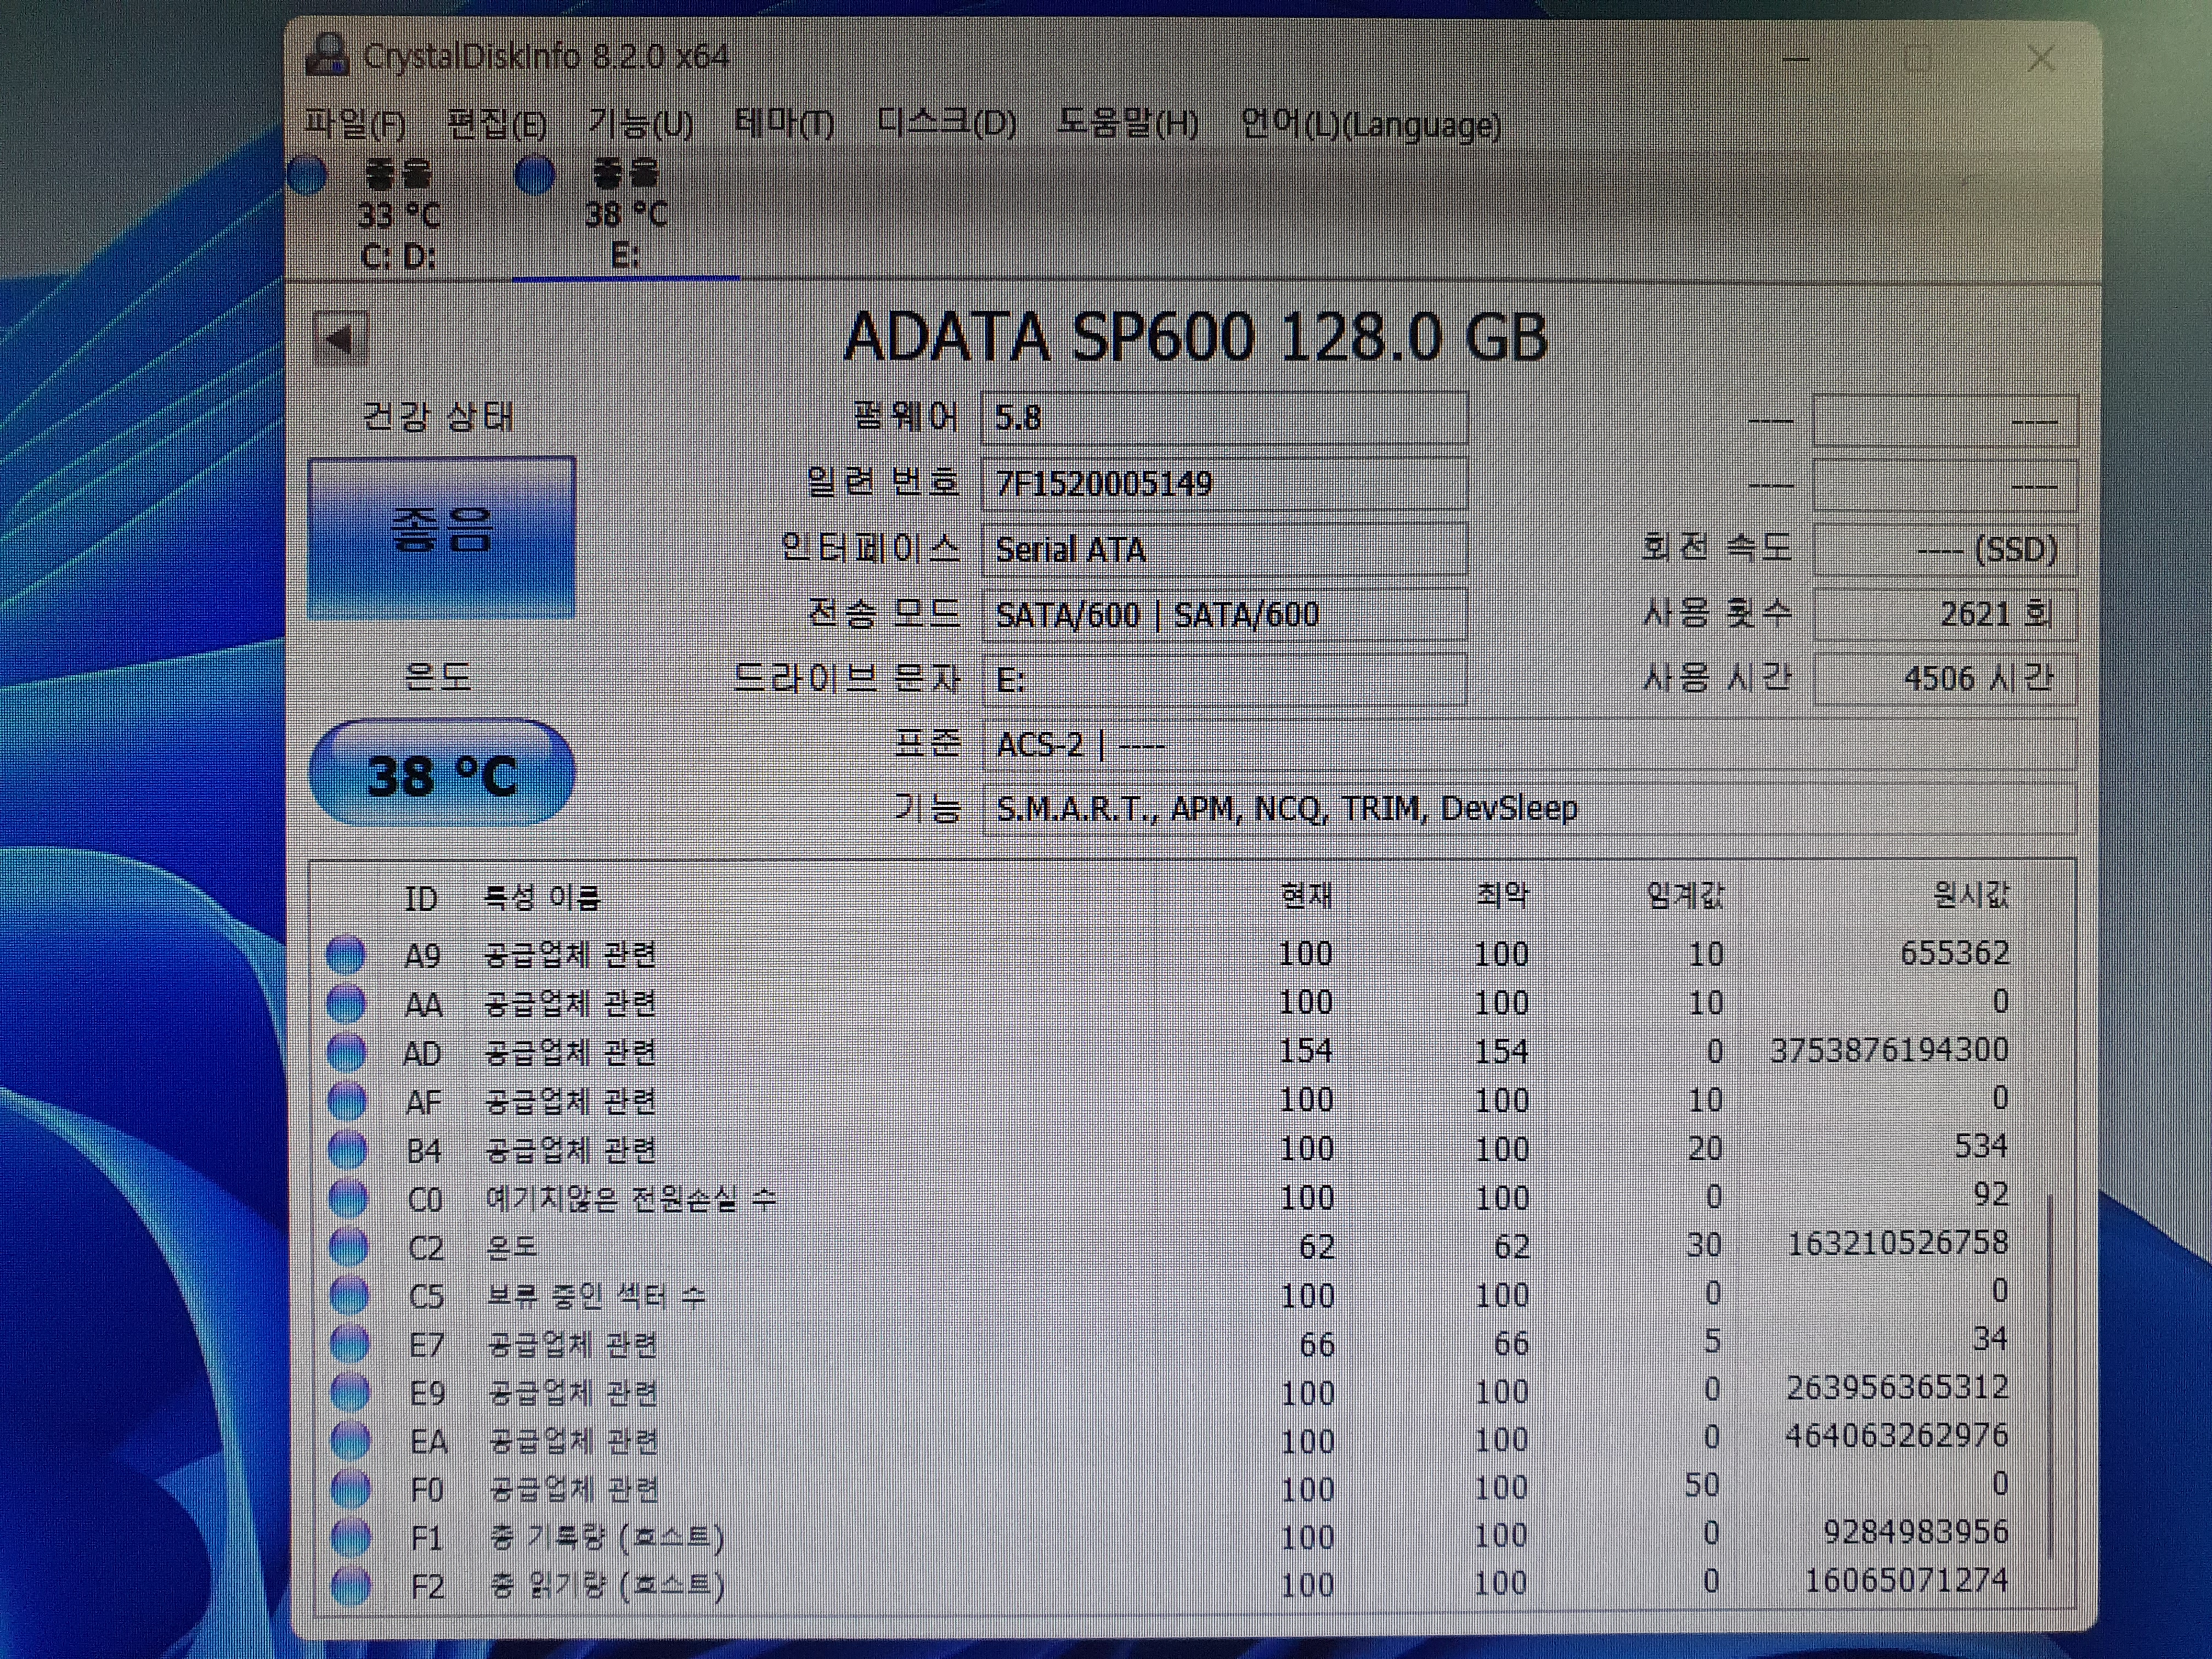Click the power on hours field 4506 시간
Screen dimensions: 2212x1659
[1945, 679]
